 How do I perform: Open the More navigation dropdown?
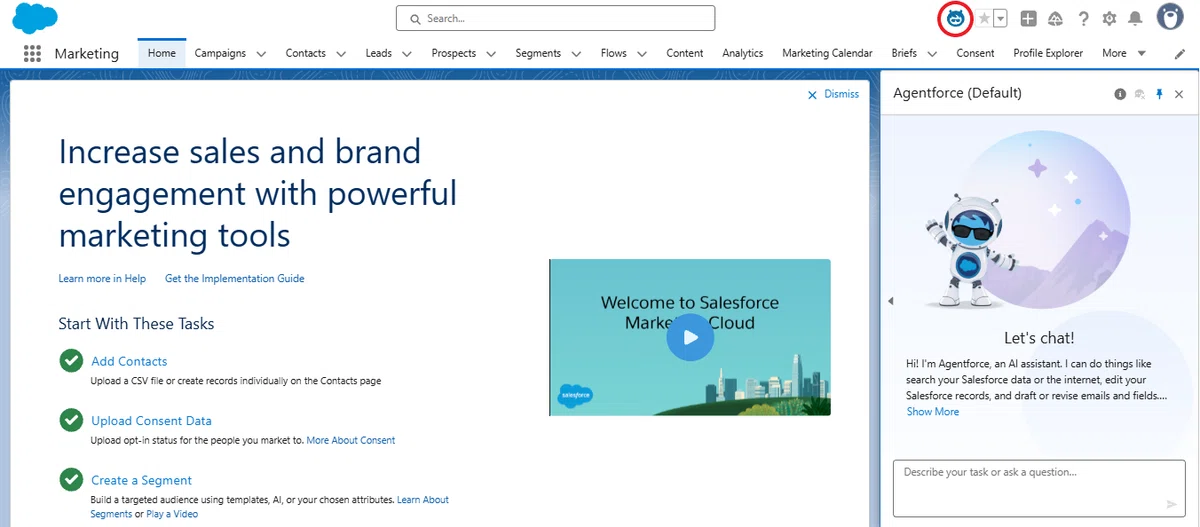coord(1124,53)
